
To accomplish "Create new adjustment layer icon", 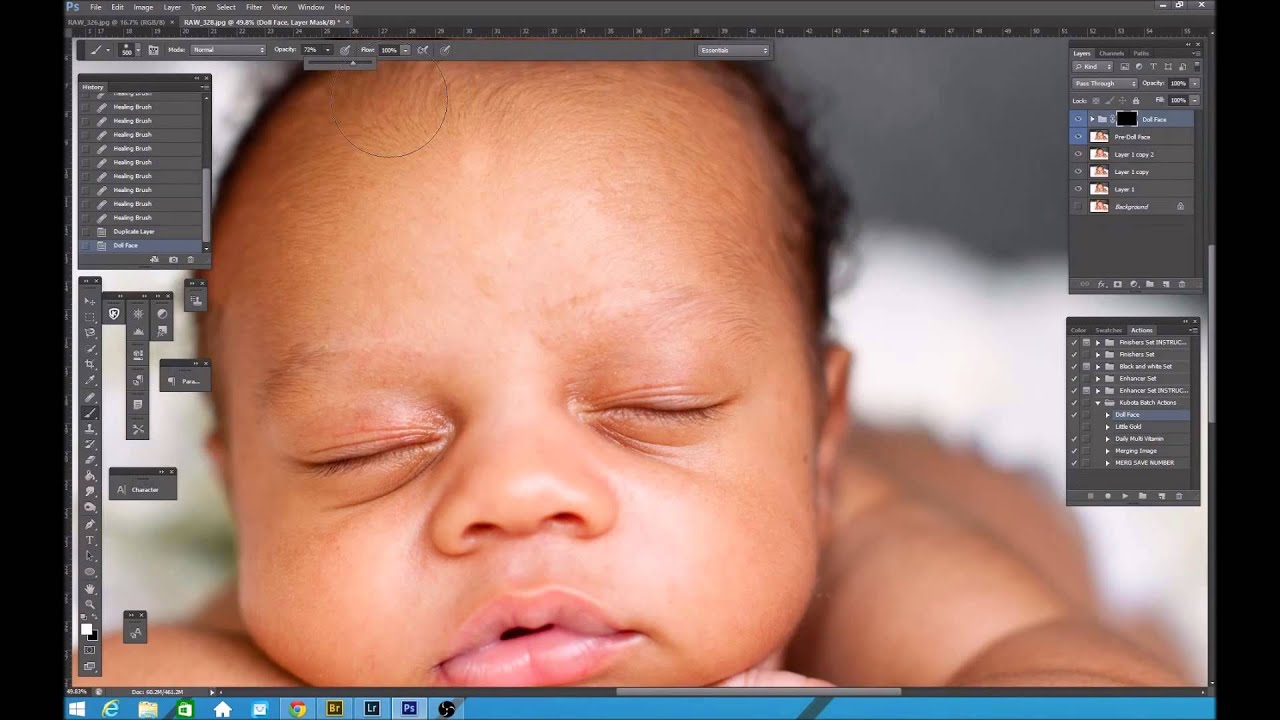I will 1134,284.
